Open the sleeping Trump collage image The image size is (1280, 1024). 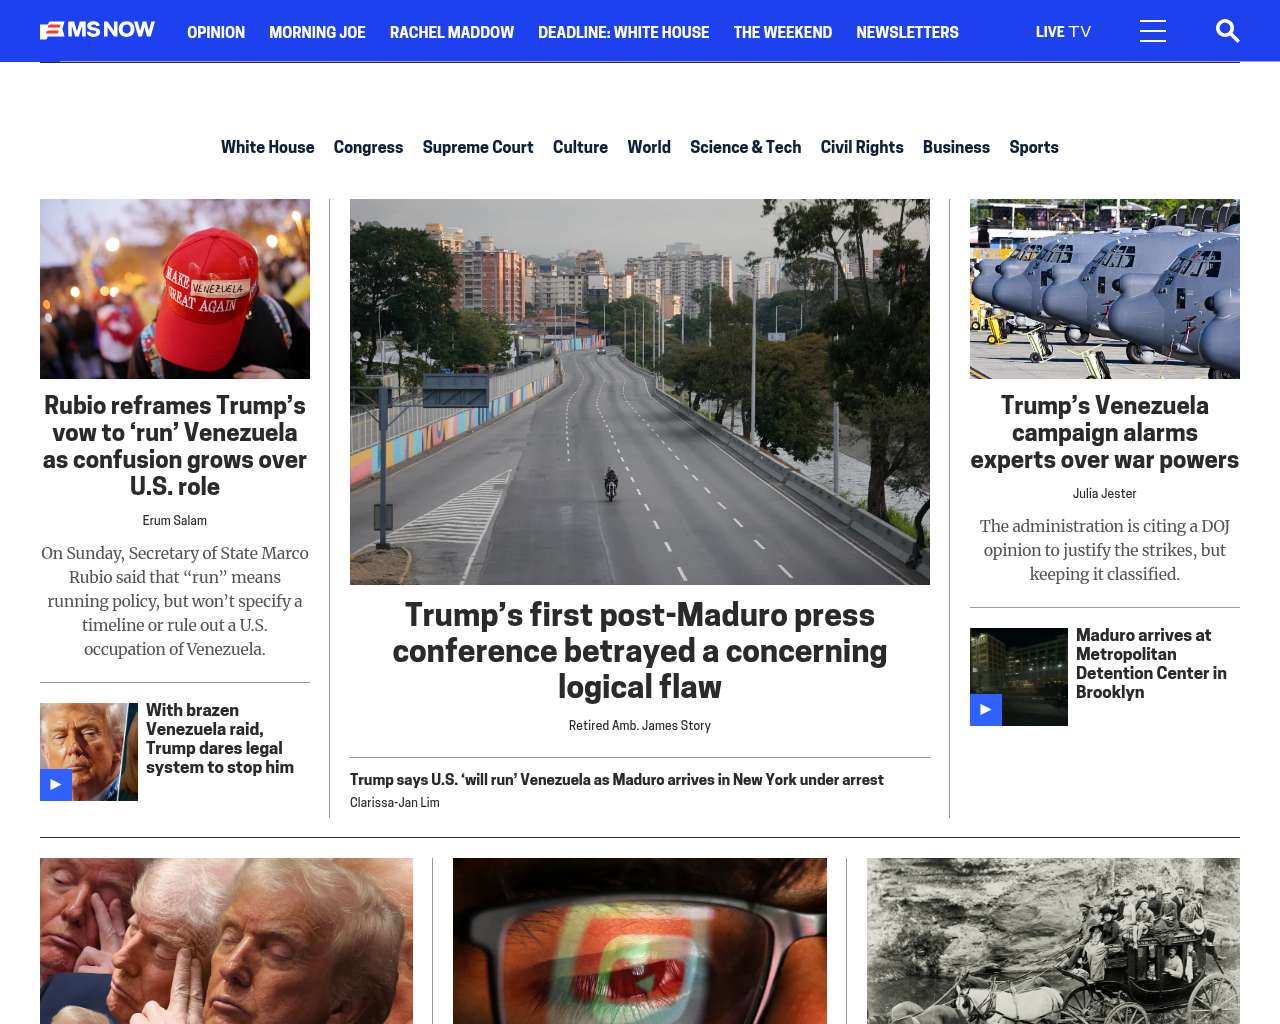pos(226,941)
